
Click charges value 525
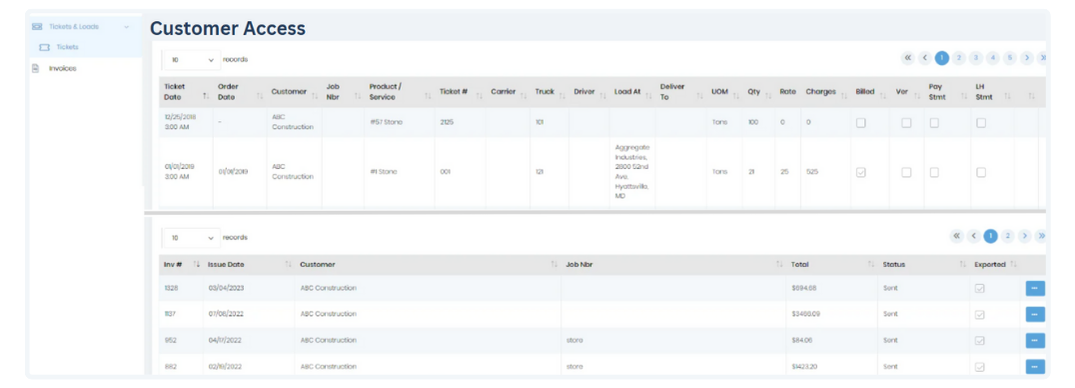812,172
